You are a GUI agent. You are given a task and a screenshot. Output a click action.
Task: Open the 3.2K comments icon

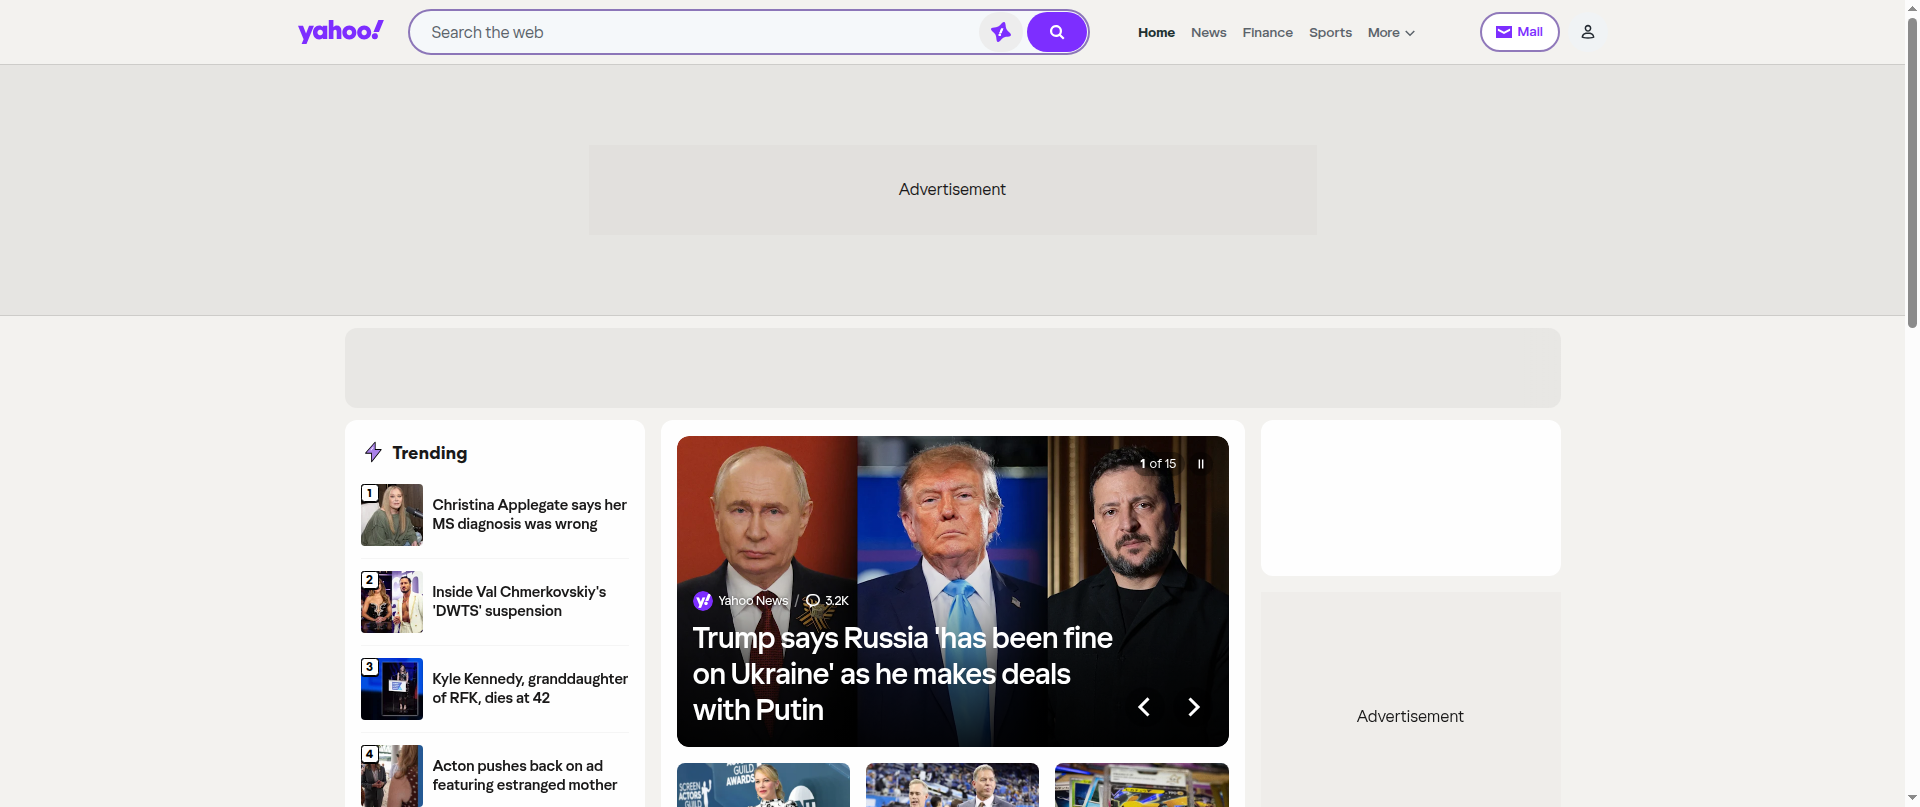point(827,601)
